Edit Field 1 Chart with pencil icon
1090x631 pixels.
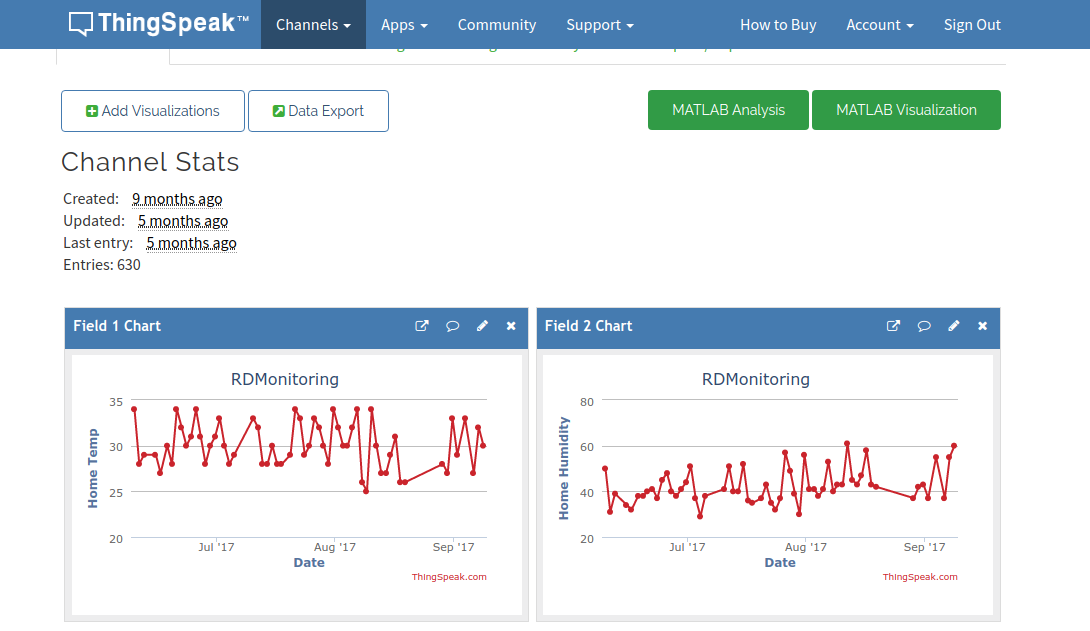point(482,326)
